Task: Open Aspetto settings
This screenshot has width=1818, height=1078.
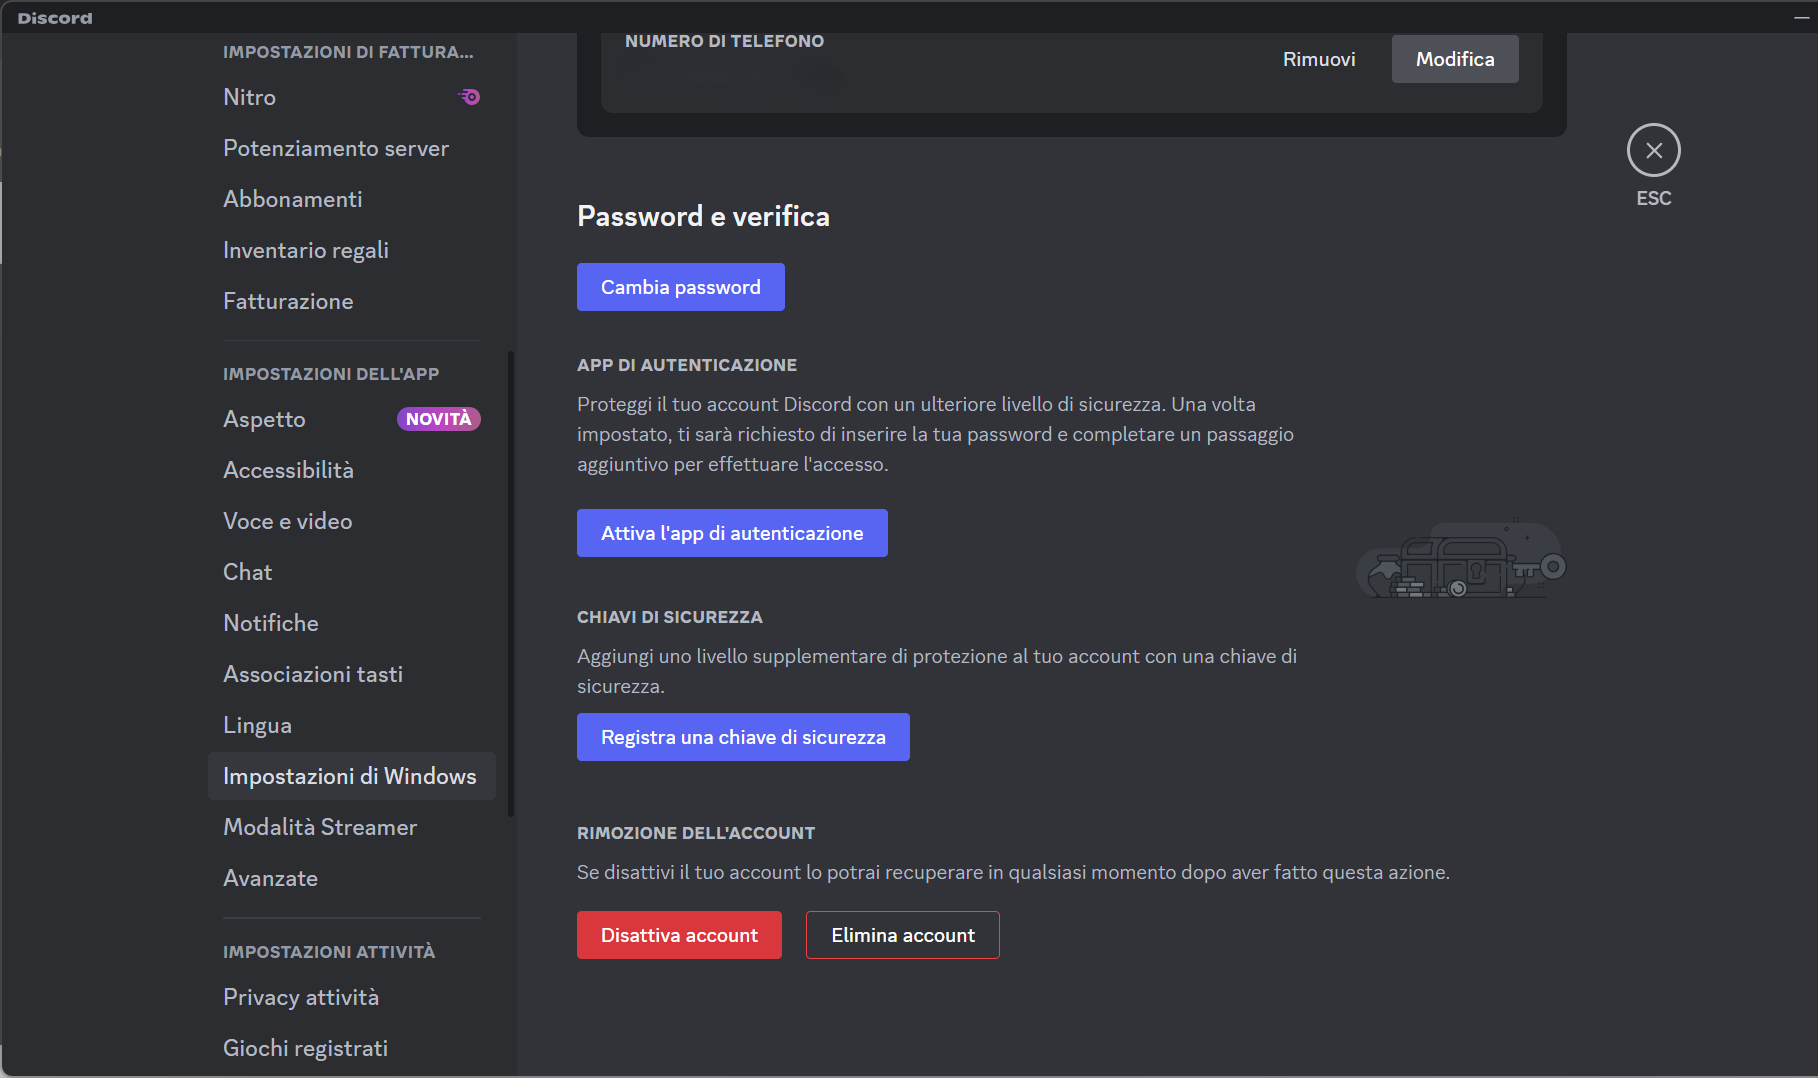Action: pos(263,419)
